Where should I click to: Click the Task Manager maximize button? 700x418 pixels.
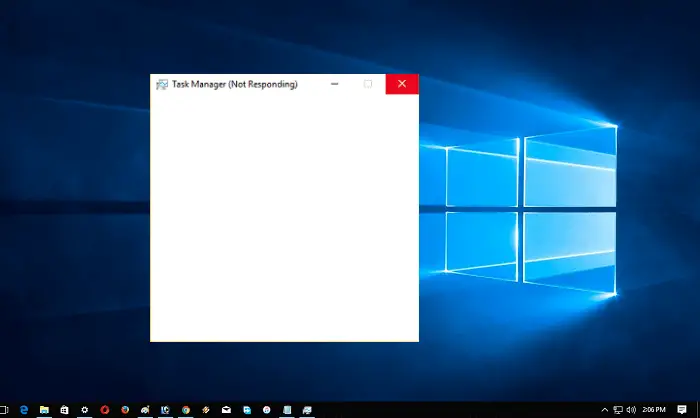368,84
